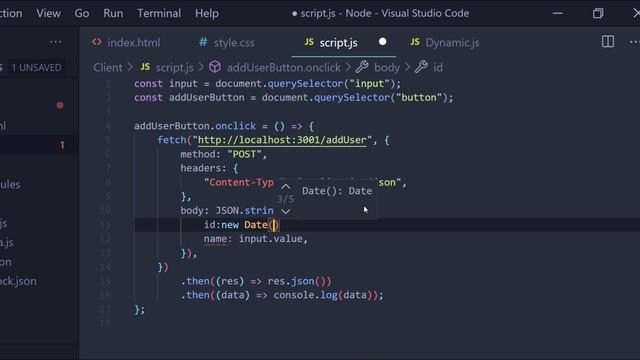Click the unsaved dot on script.js tab

coord(382,42)
